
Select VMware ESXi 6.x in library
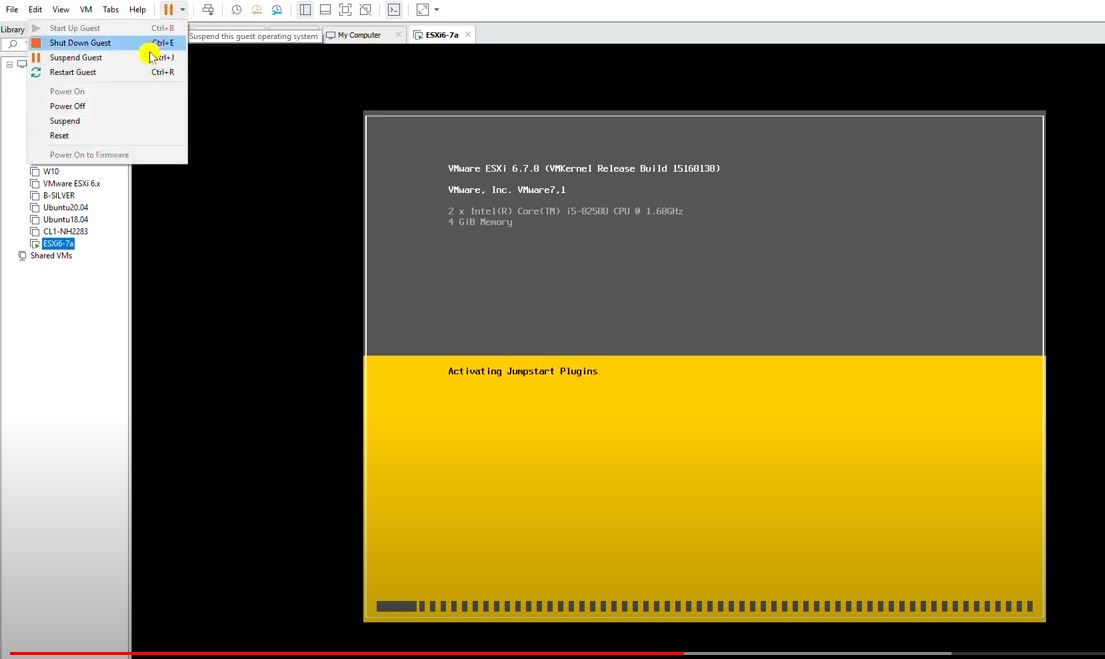pyautogui.click(x=72, y=183)
